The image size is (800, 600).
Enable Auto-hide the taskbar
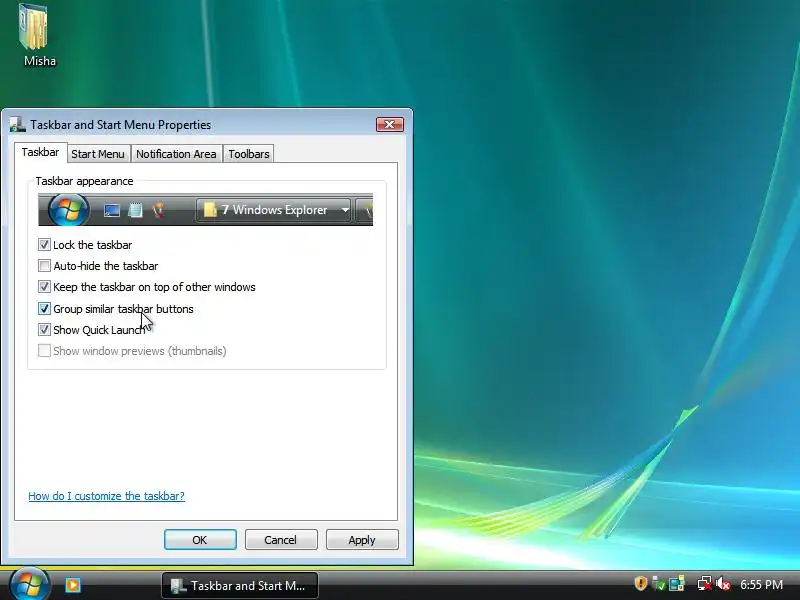tap(44, 266)
